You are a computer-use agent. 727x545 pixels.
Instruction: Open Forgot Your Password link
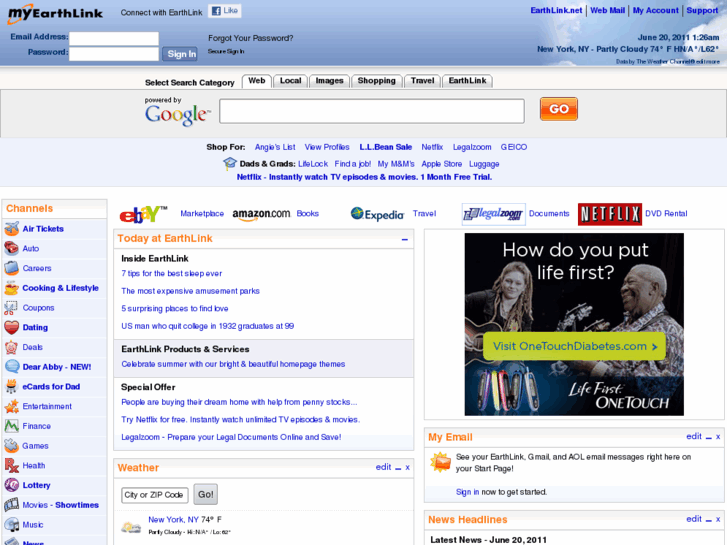[x=250, y=38]
